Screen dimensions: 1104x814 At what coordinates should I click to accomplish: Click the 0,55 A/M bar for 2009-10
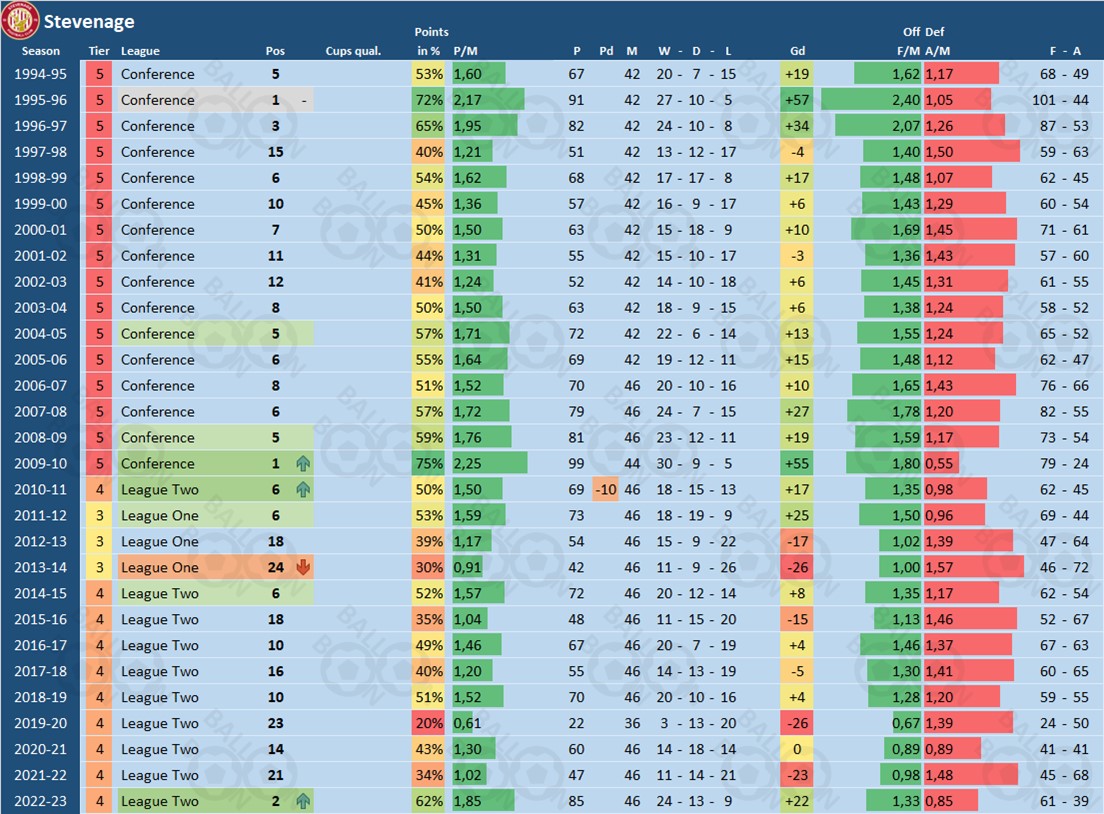click(941, 464)
